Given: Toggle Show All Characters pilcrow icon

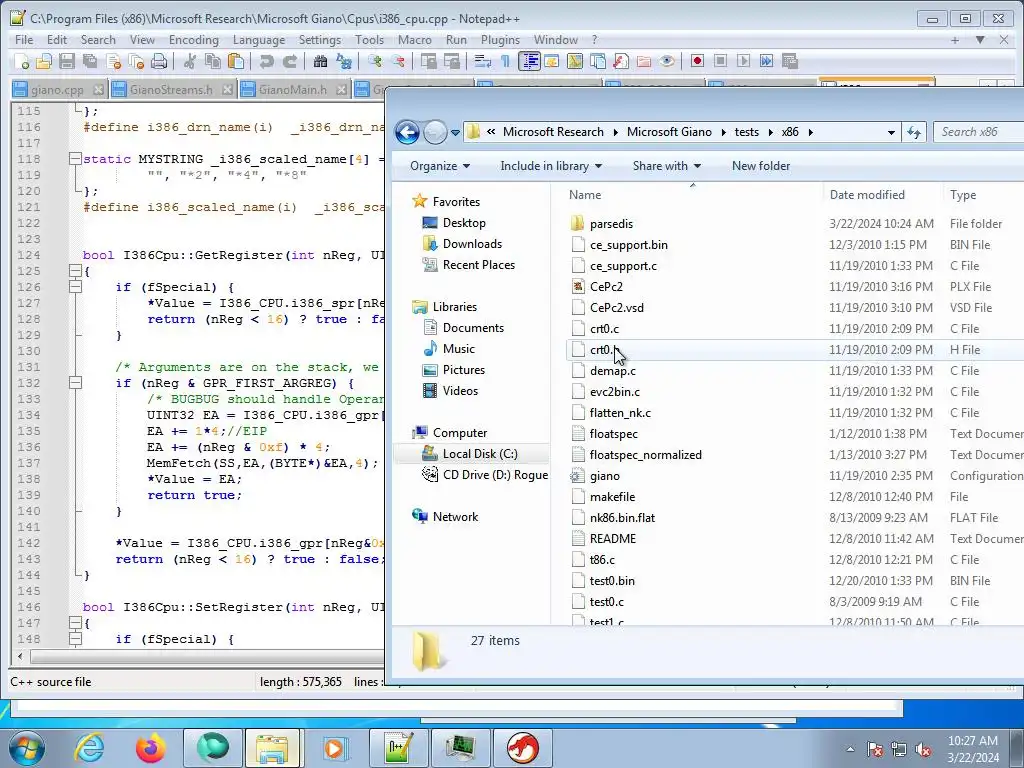Looking at the screenshot, I should pos(505,61).
